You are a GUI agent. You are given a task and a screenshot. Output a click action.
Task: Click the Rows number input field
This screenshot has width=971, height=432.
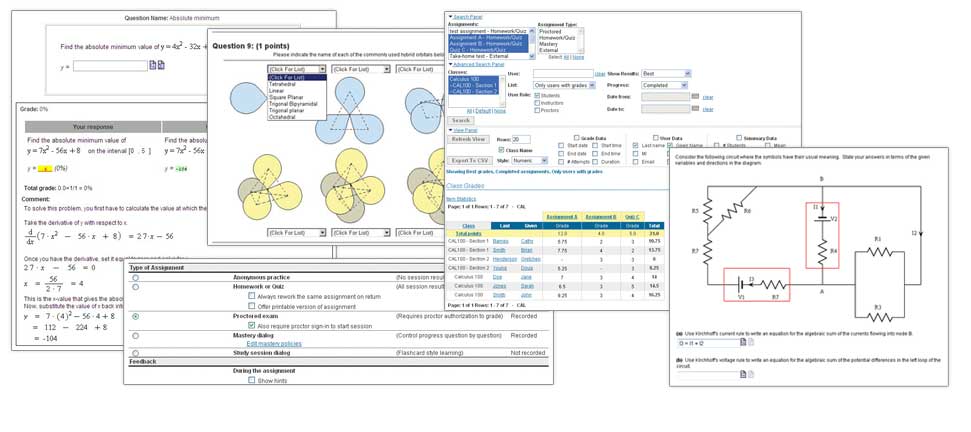pyautogui.click(x=521, y=139)
